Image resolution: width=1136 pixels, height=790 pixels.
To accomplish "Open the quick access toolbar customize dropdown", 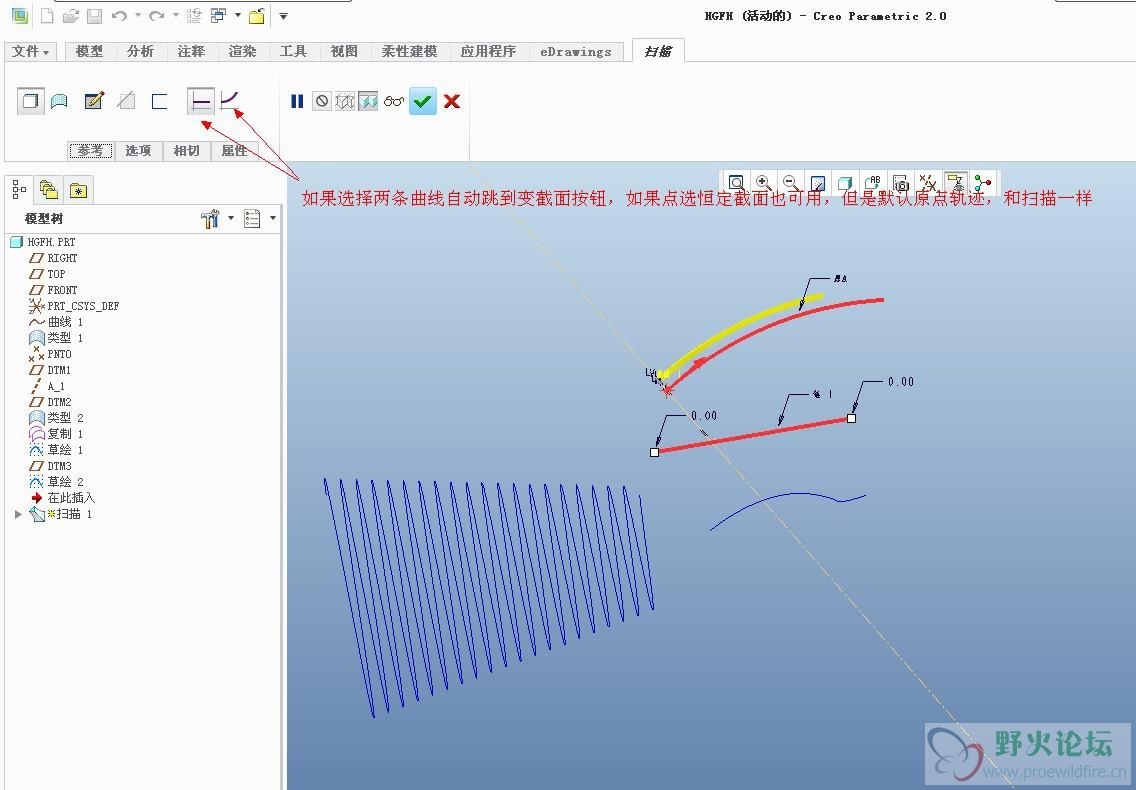I will tap(283, 16).
